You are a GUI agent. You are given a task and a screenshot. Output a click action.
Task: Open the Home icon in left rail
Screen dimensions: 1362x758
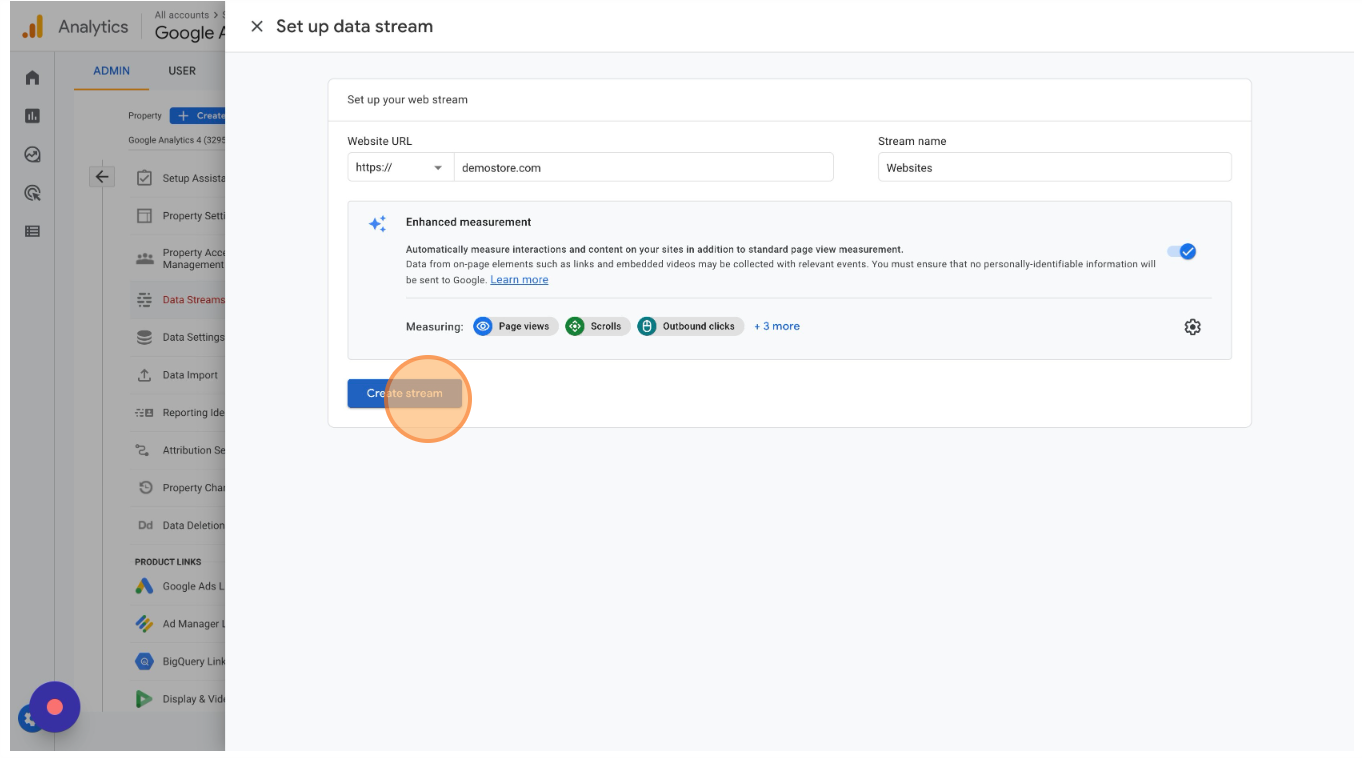coord(32,78)
